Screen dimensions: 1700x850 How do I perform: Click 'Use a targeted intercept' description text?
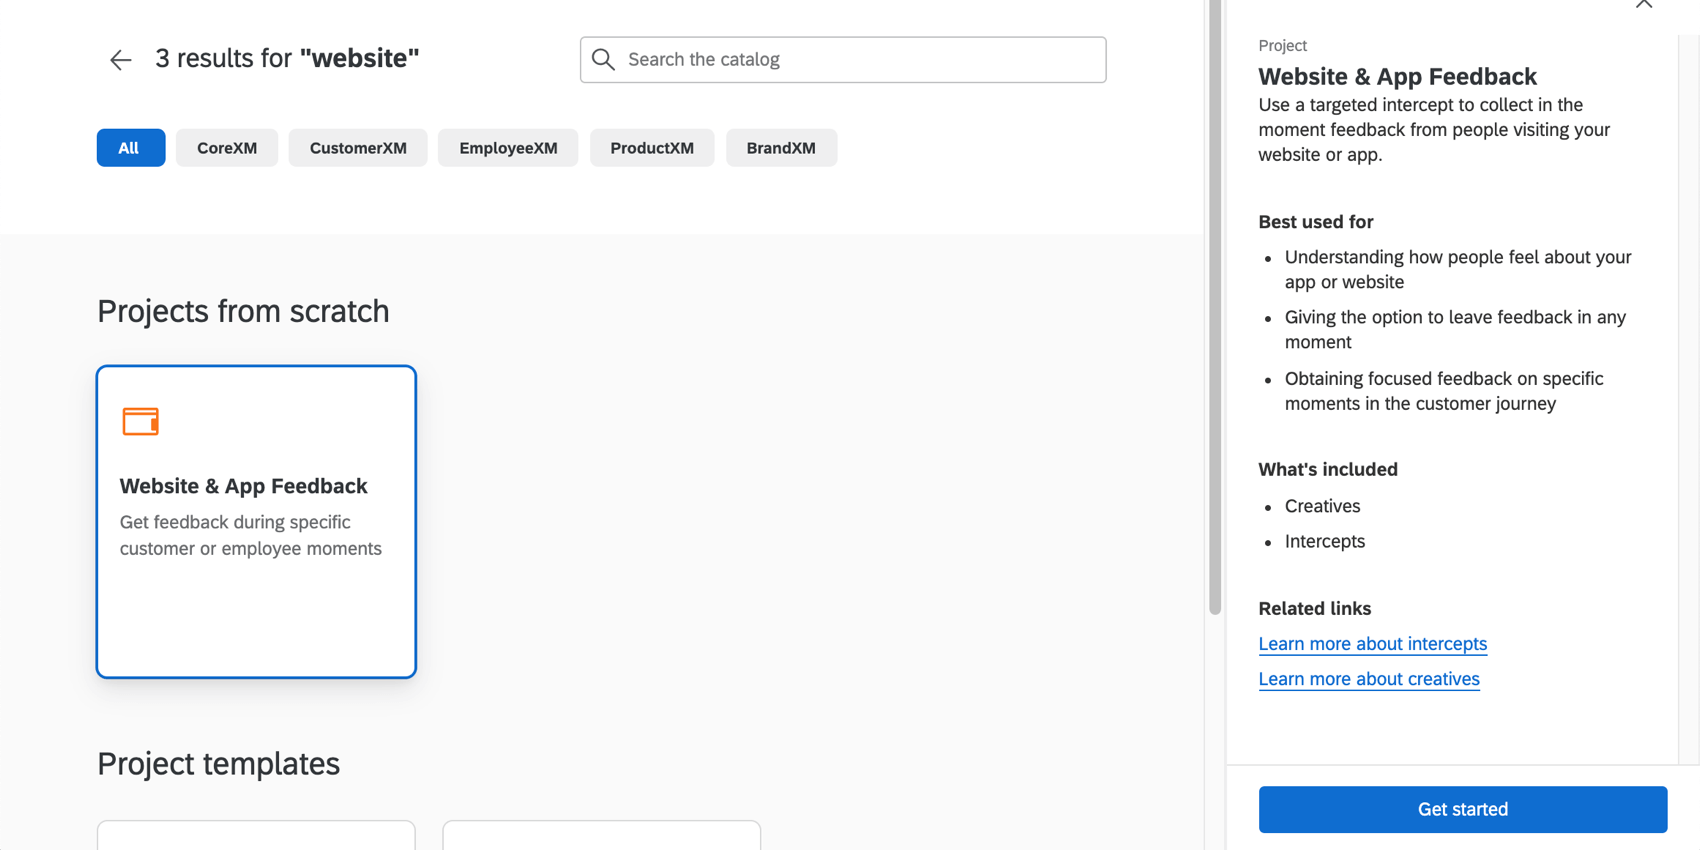1434,130
